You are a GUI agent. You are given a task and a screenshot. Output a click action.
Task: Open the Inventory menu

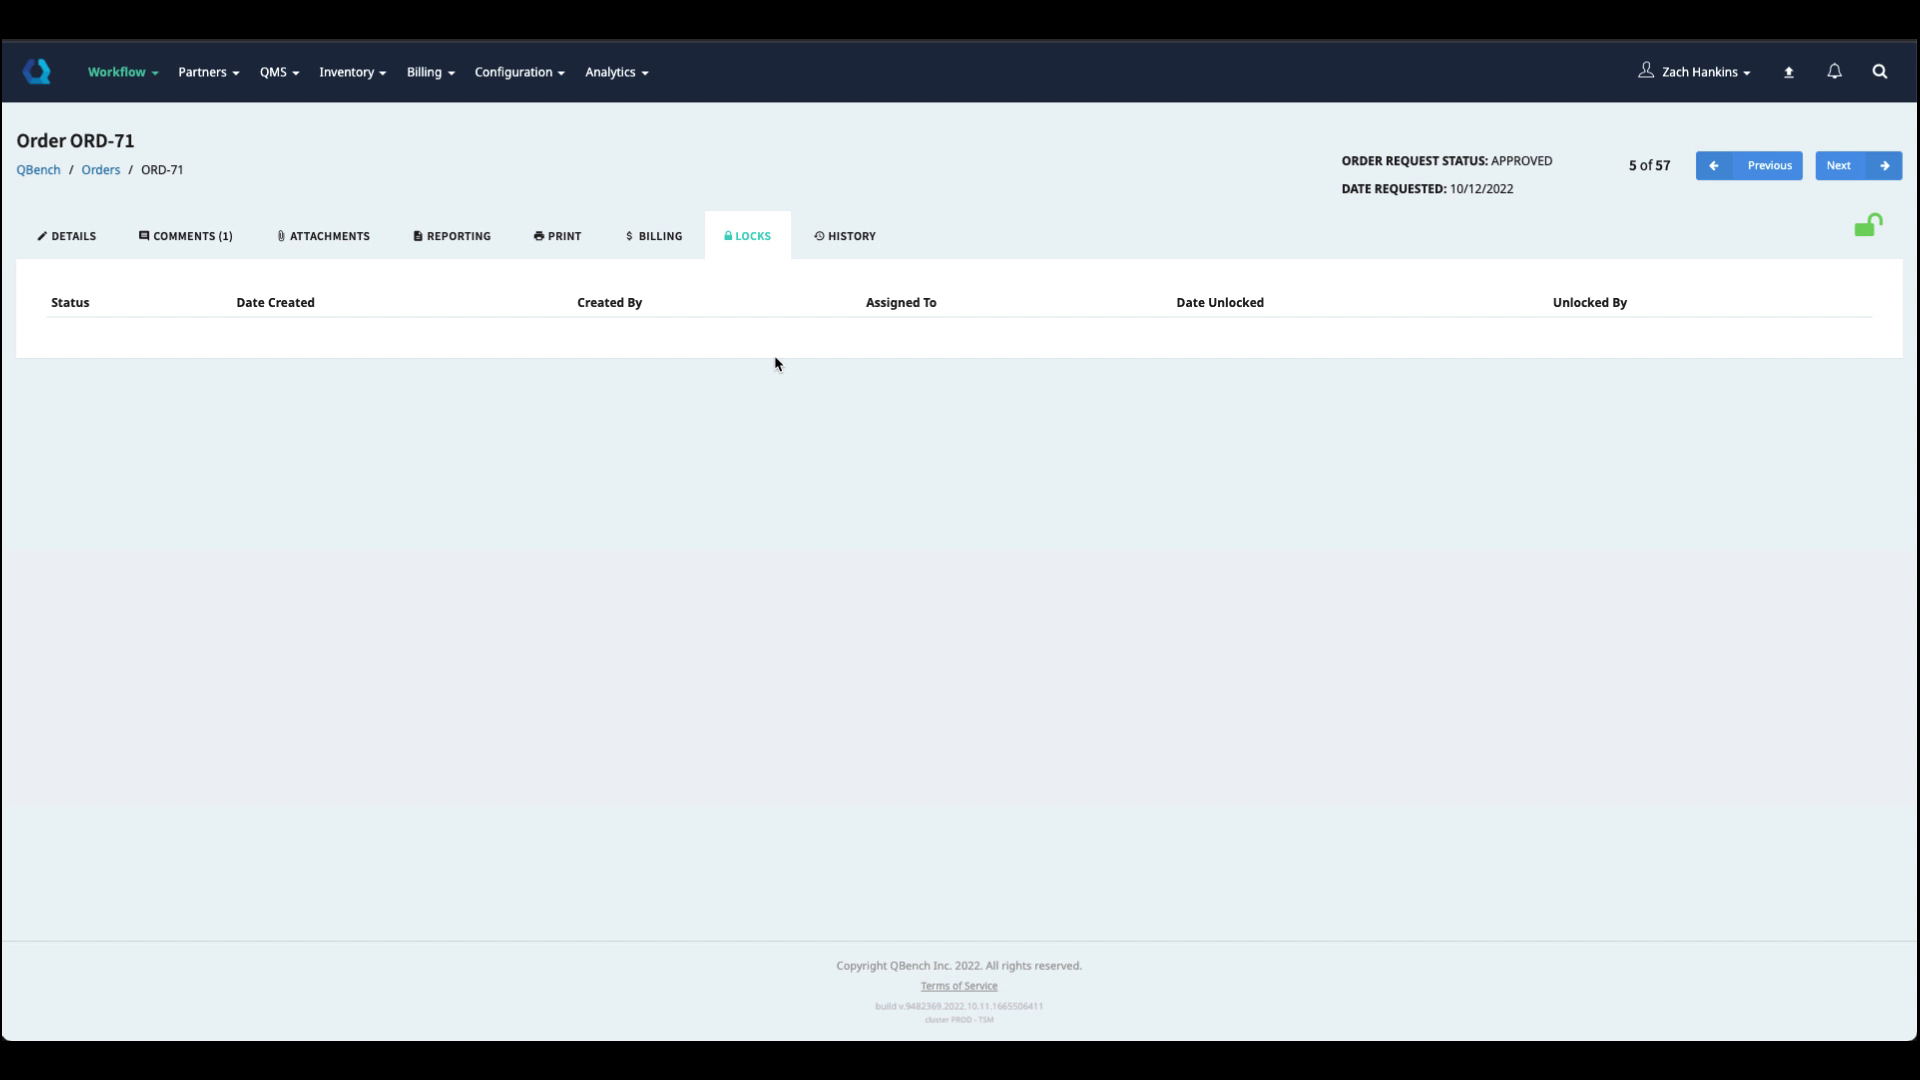point(352,72)
